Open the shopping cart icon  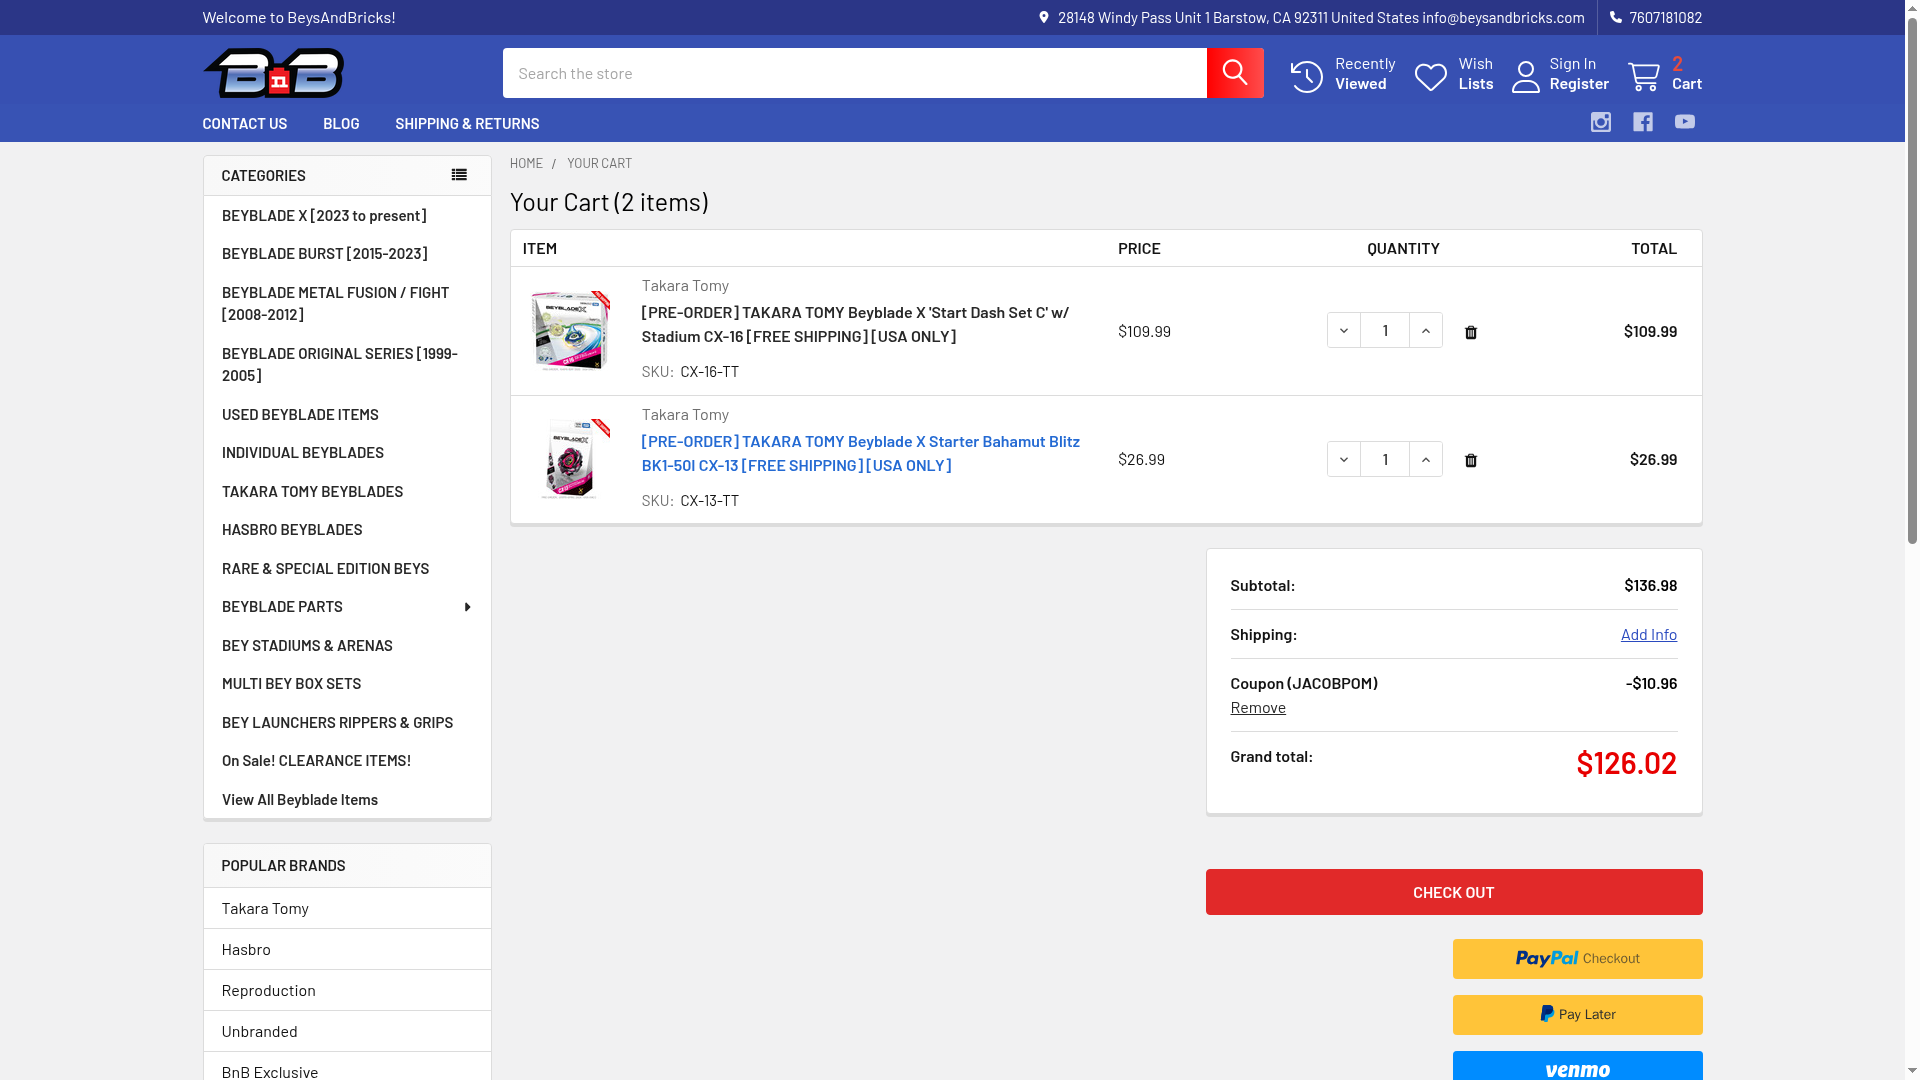point(1643,77)
